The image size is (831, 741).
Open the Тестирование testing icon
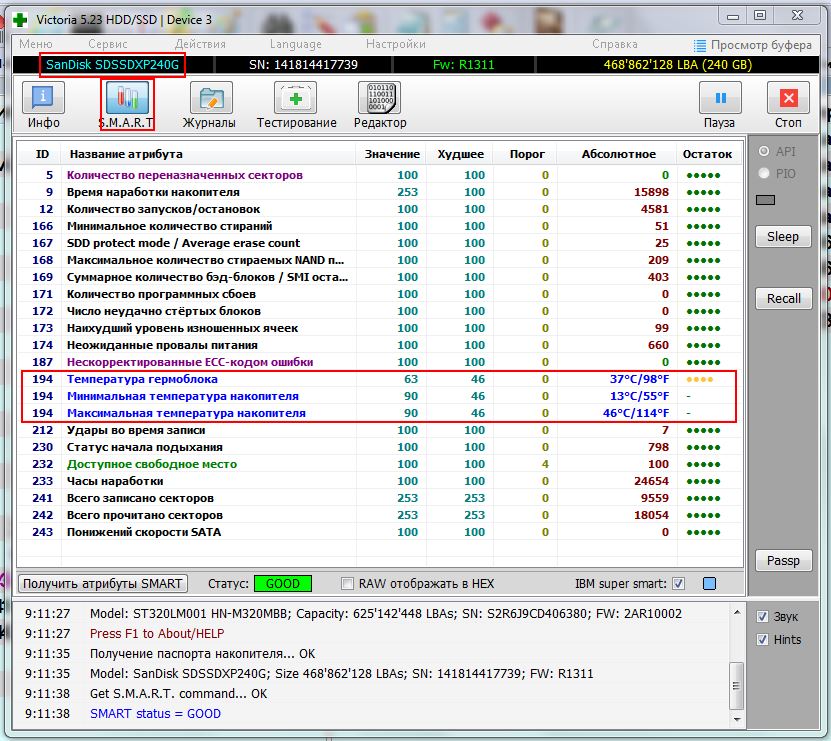[295, 98]
